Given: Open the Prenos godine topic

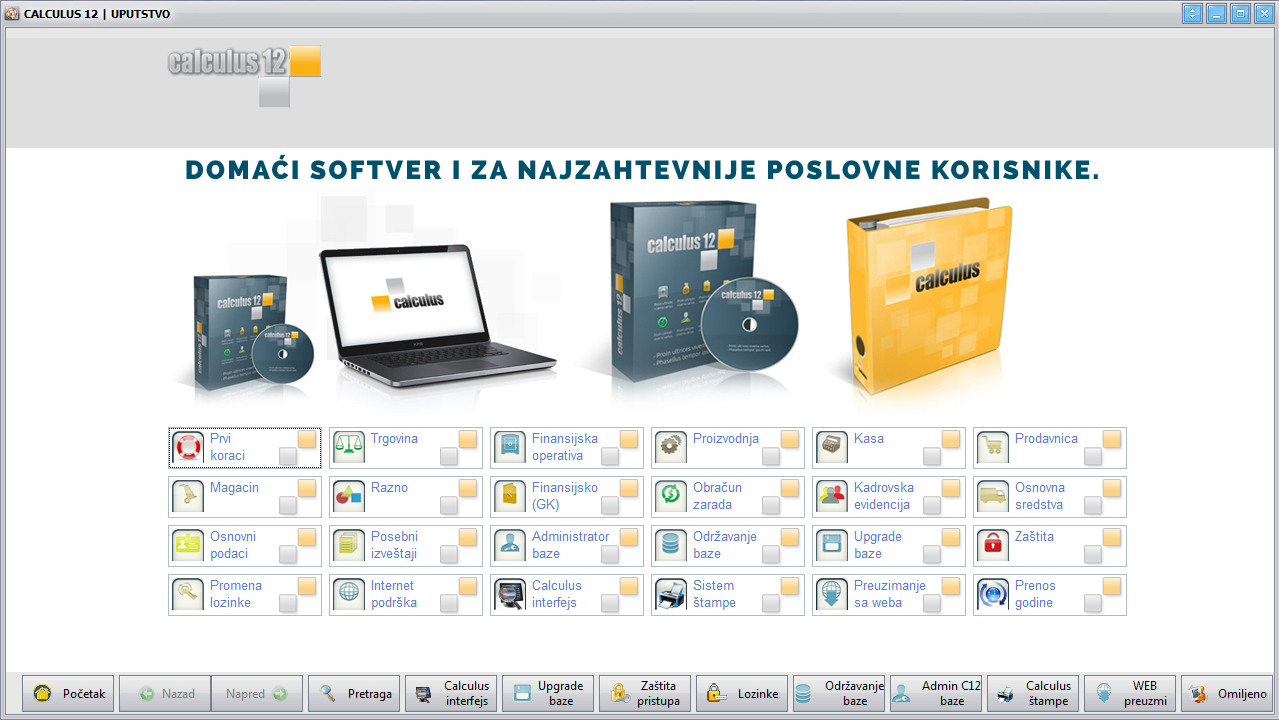Looking at the screenshot, I should point(1038,594).
